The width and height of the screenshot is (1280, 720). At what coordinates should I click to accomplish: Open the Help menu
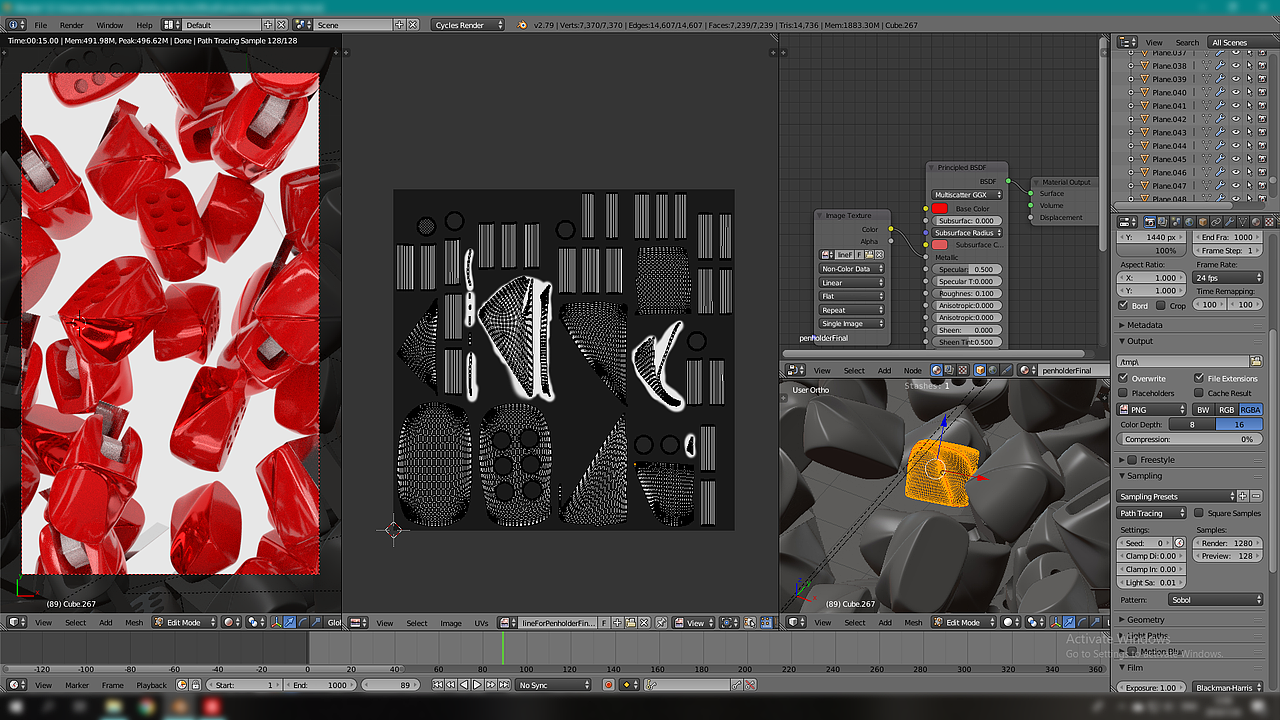[145, 24]
